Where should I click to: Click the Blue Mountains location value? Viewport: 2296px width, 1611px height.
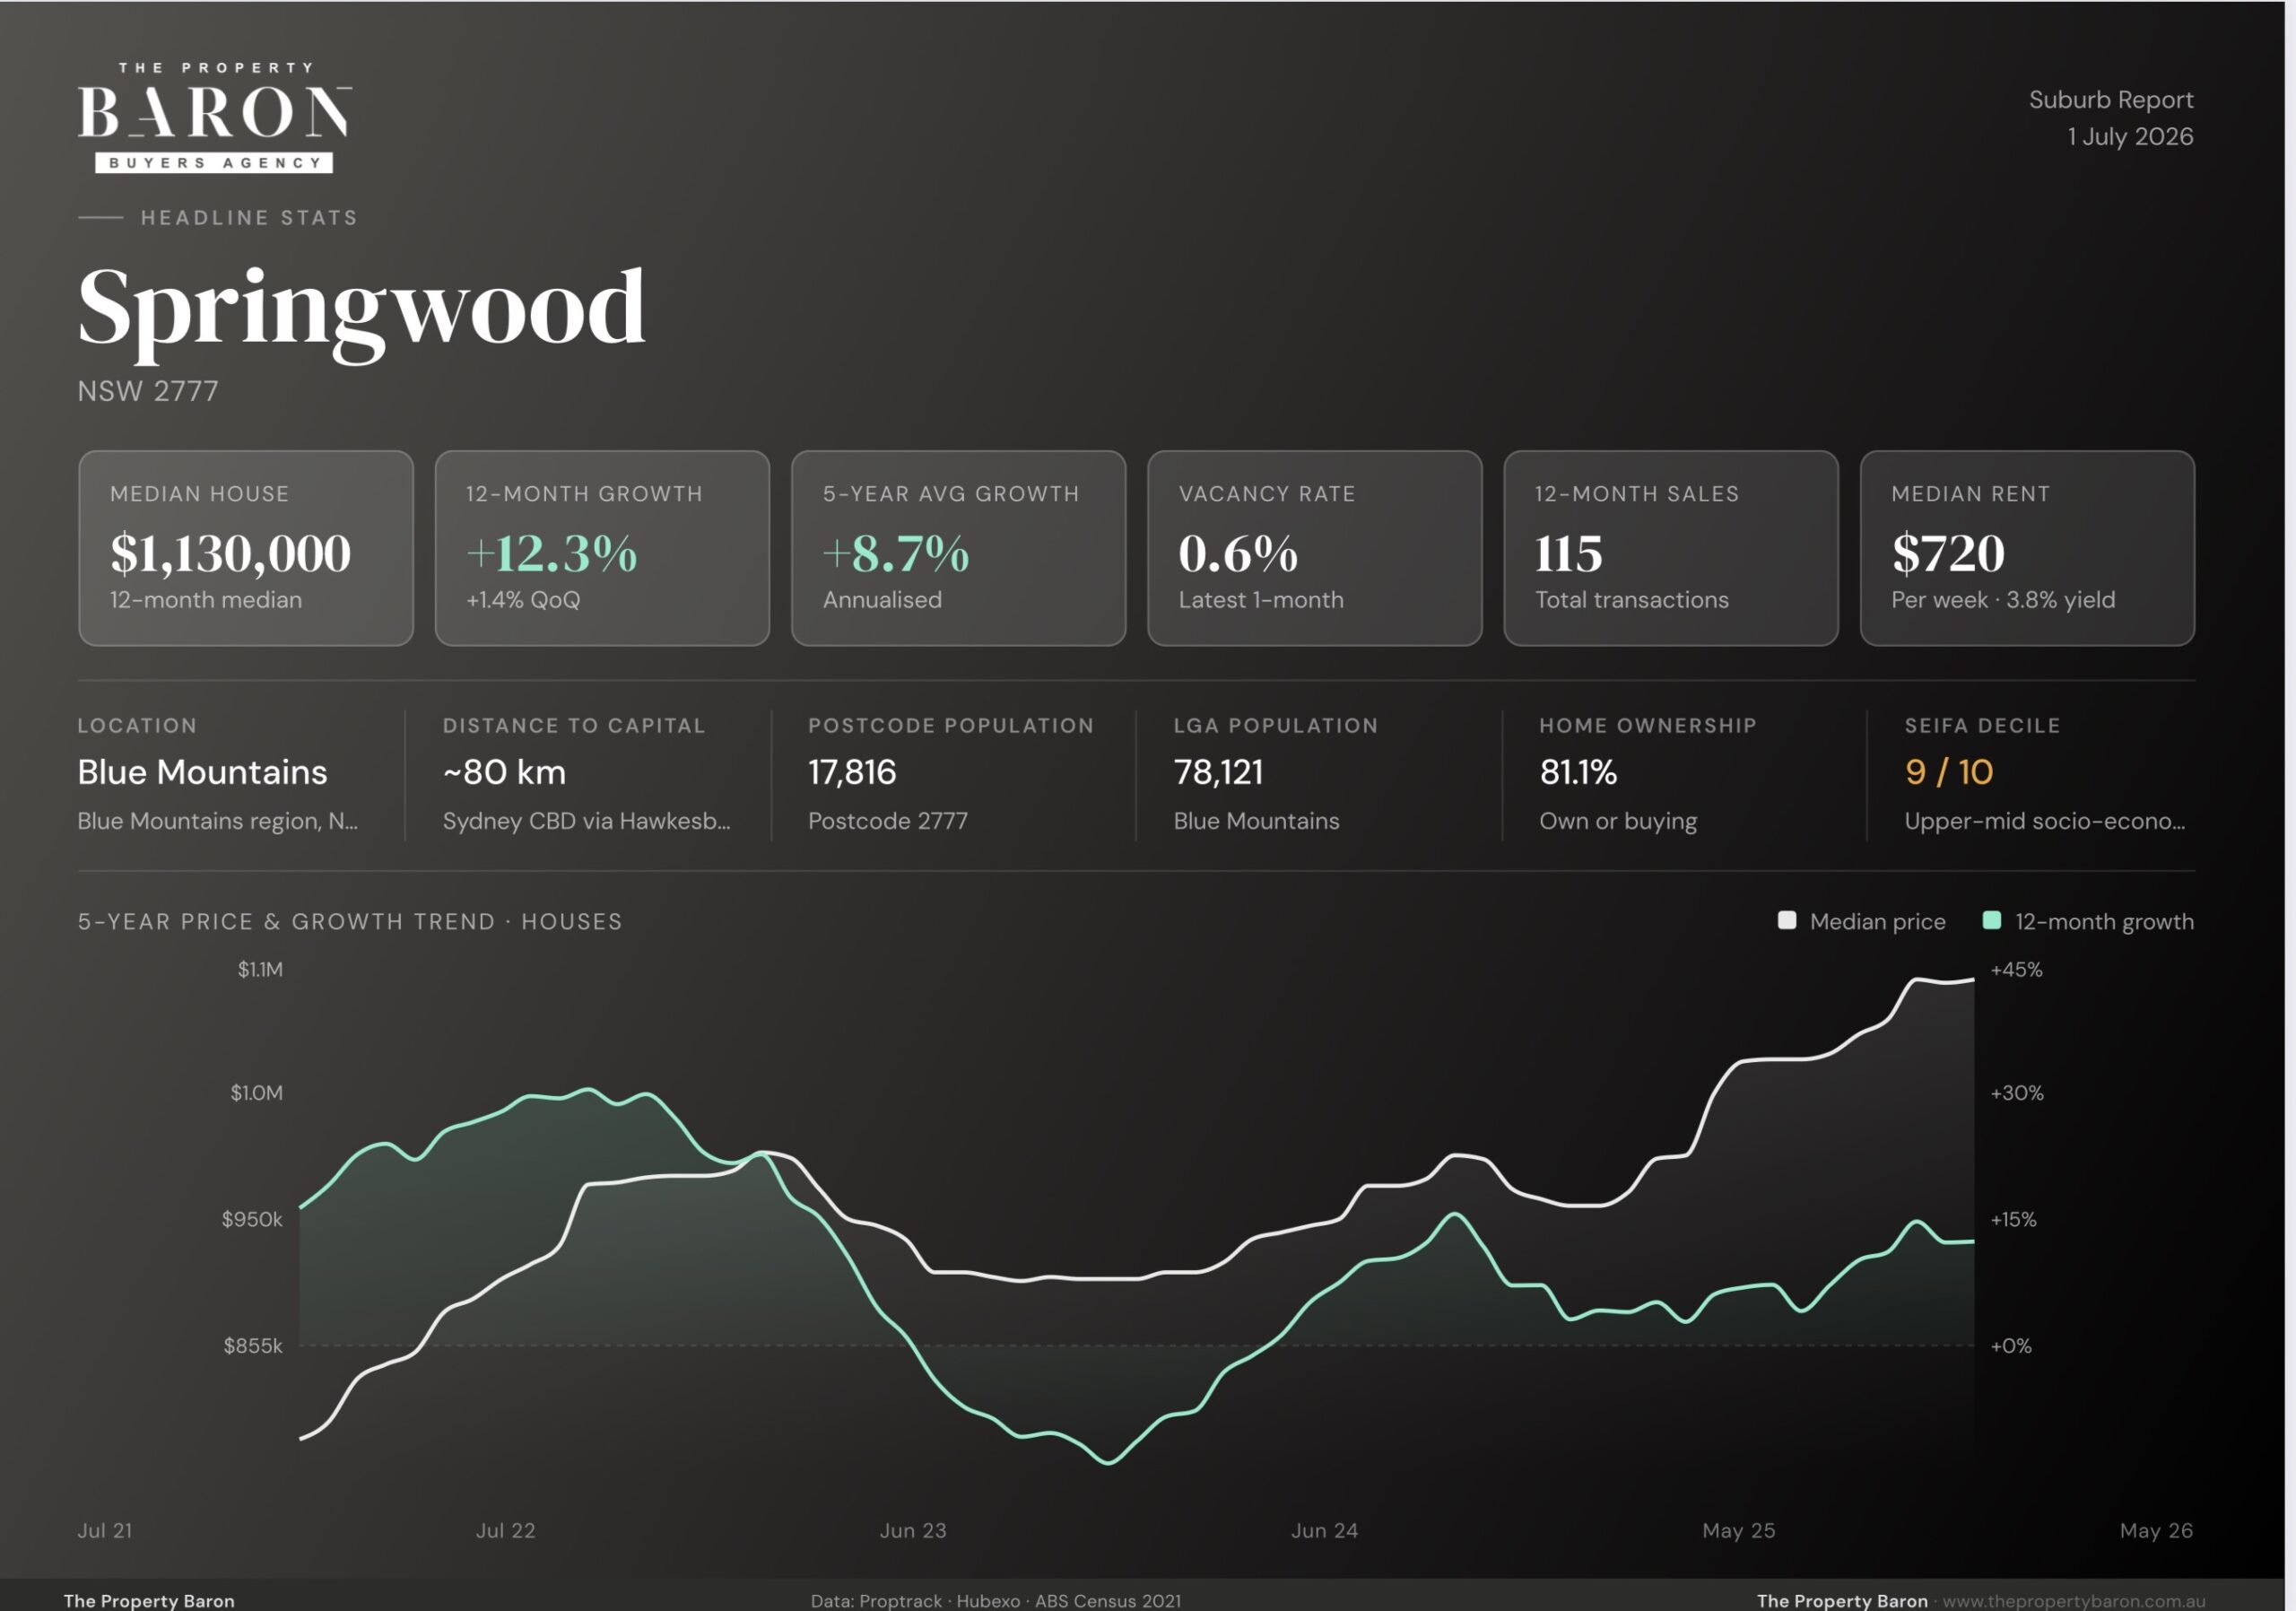[202, 772]
